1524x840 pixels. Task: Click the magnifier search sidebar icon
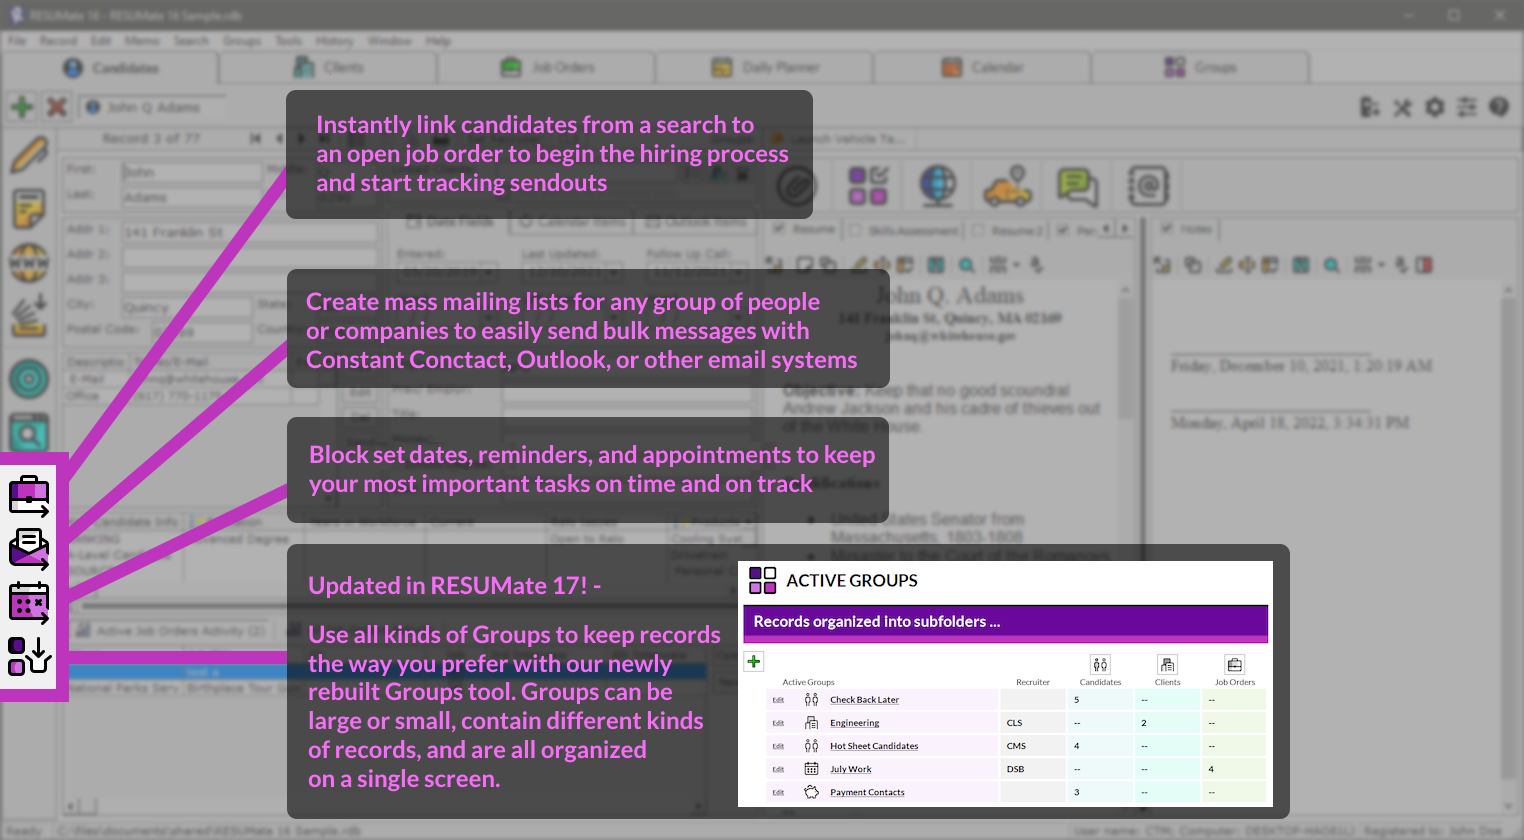click(29, 433)
